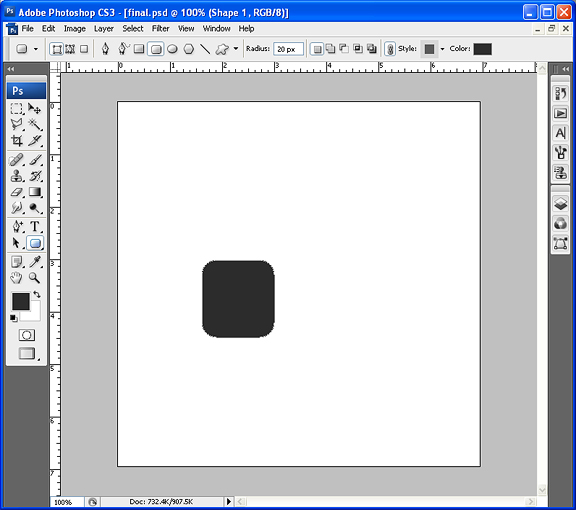This screenshot has width=576, height=510.
Task: Select the Healing Brush tool
Action: (x=17, y=160)
